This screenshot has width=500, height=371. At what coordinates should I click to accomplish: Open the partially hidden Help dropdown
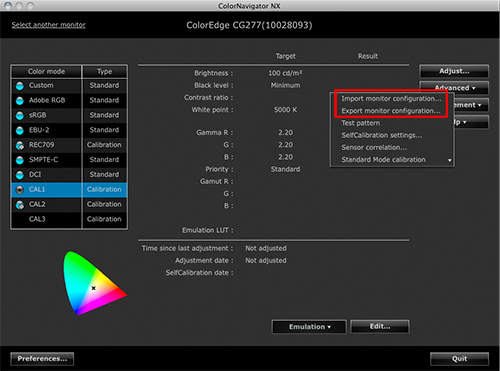coord(471,122)
